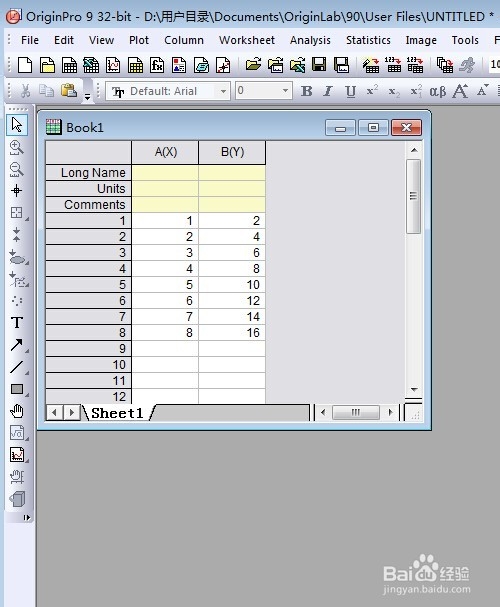Click Import Single ASCII icon

pyautogui.click(x=393, y=65)
